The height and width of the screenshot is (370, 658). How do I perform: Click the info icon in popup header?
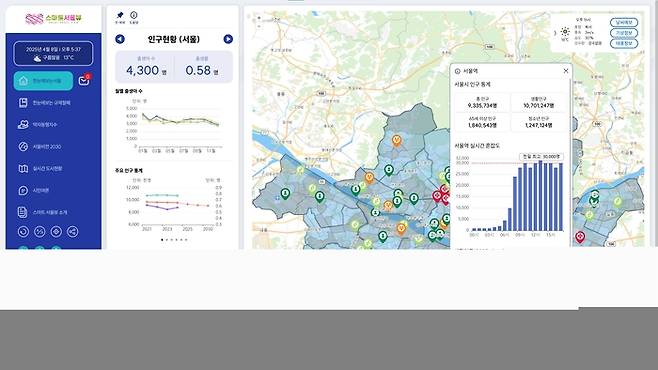[457, 71]
